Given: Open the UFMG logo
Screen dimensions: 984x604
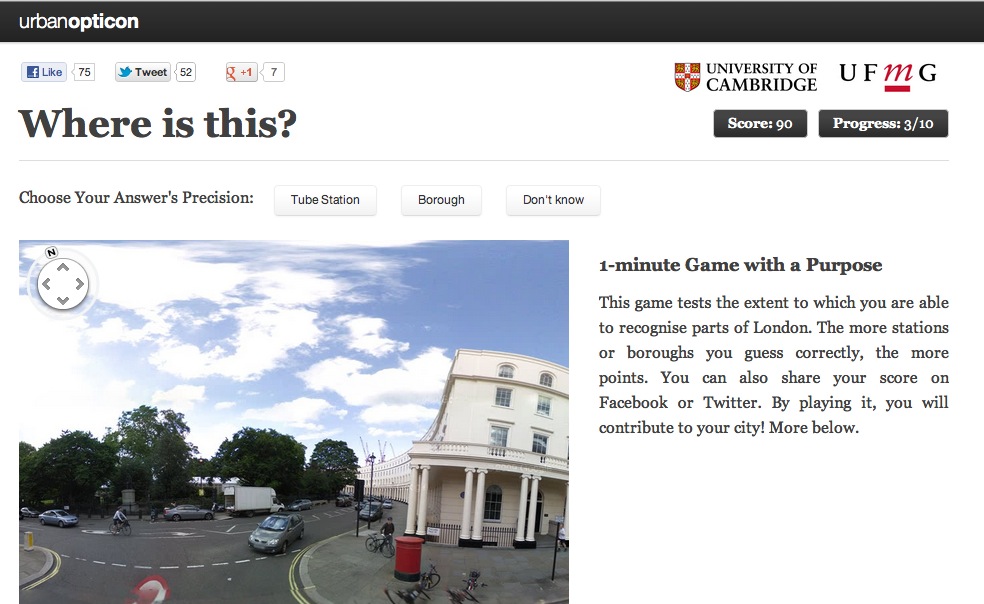Looking at the screenshot, I should [888, 75].
